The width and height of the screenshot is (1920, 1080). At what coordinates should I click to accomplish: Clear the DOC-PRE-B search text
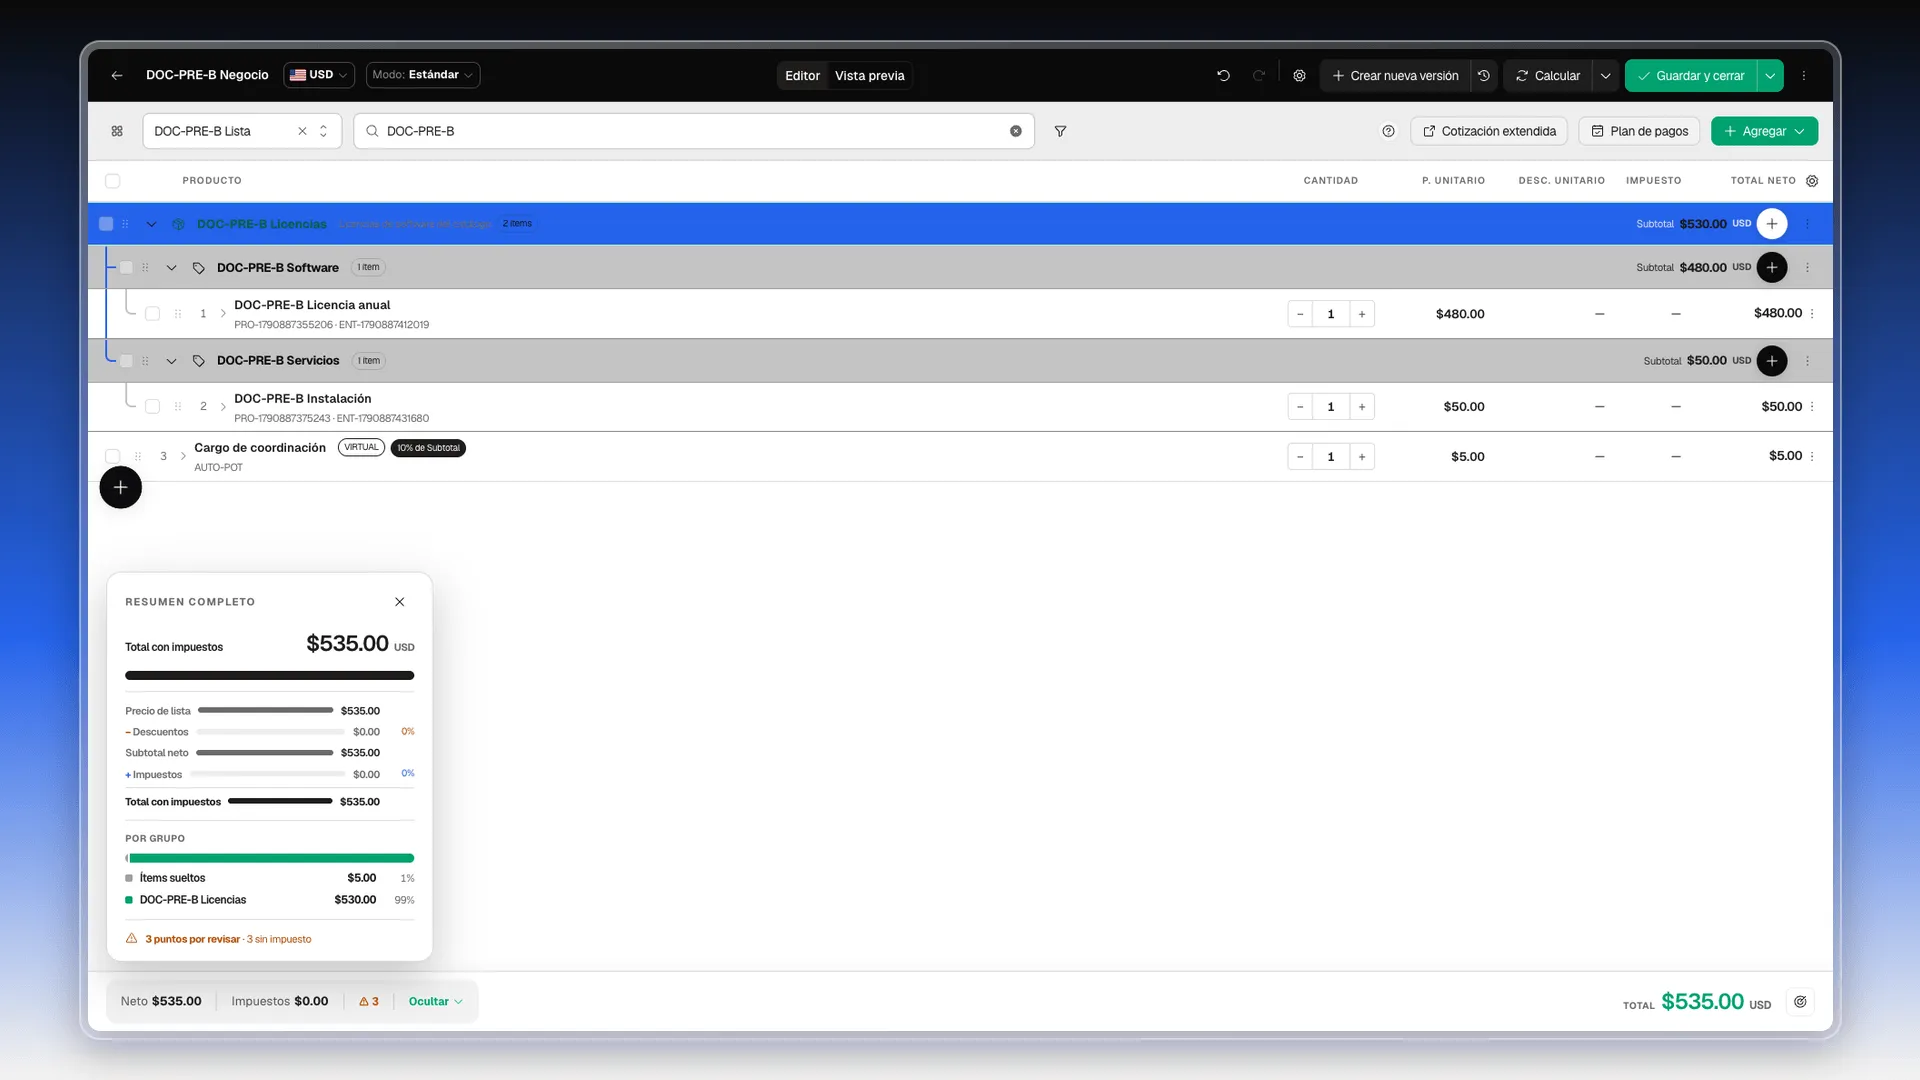tap(1016, 131)
